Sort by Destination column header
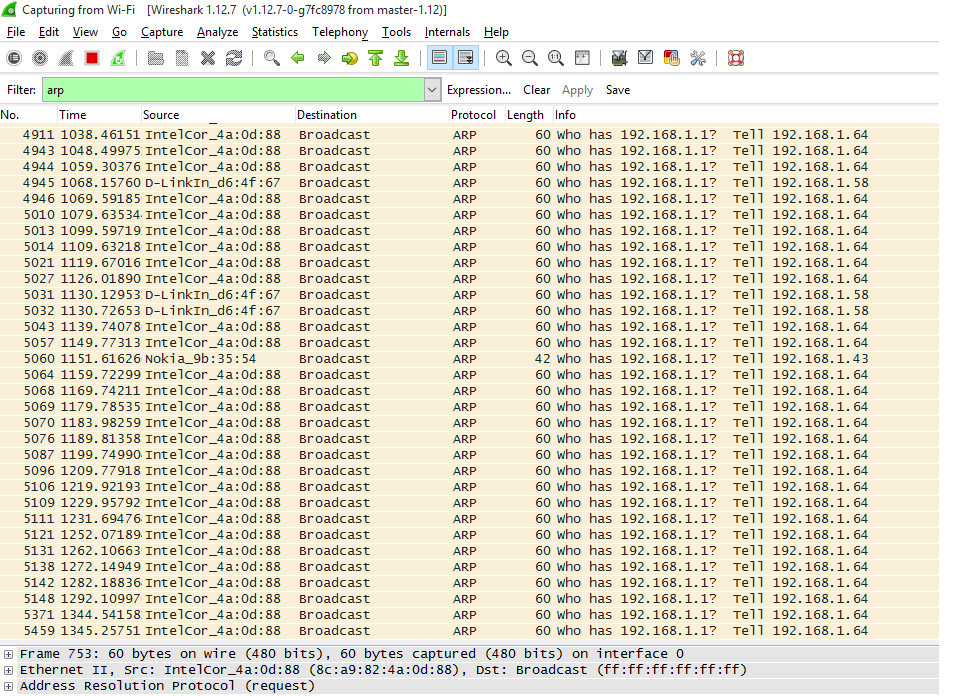 click(x=372, y=115)
